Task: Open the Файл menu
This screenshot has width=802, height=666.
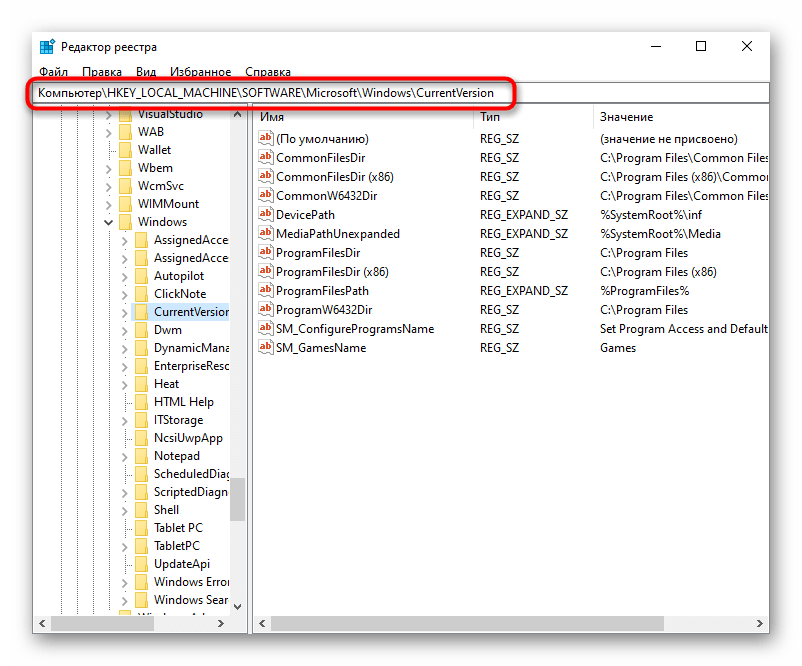Action: (x=53, y=72)
